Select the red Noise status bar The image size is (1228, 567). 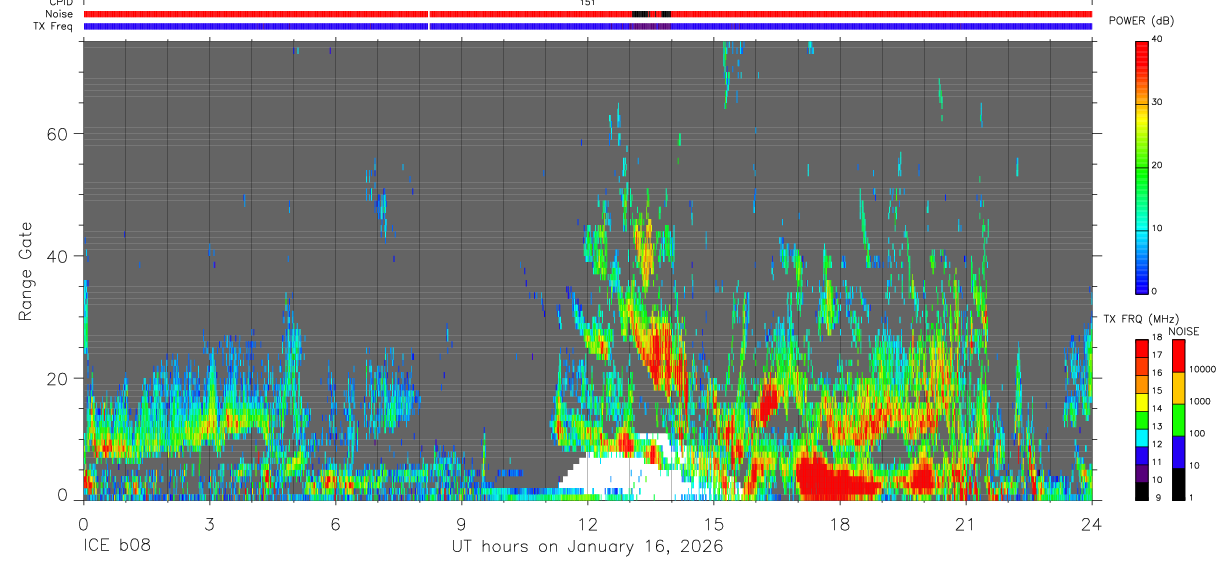tap(587, 14)
